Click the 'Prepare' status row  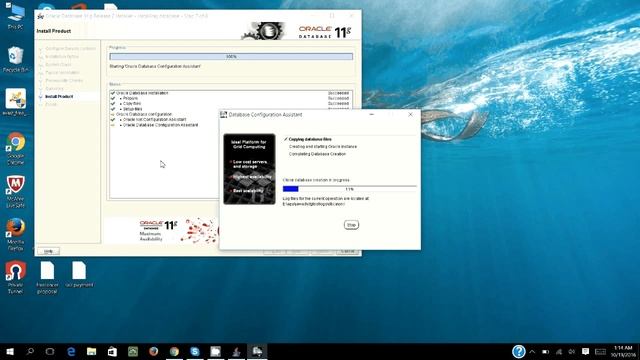pos(231,98)
